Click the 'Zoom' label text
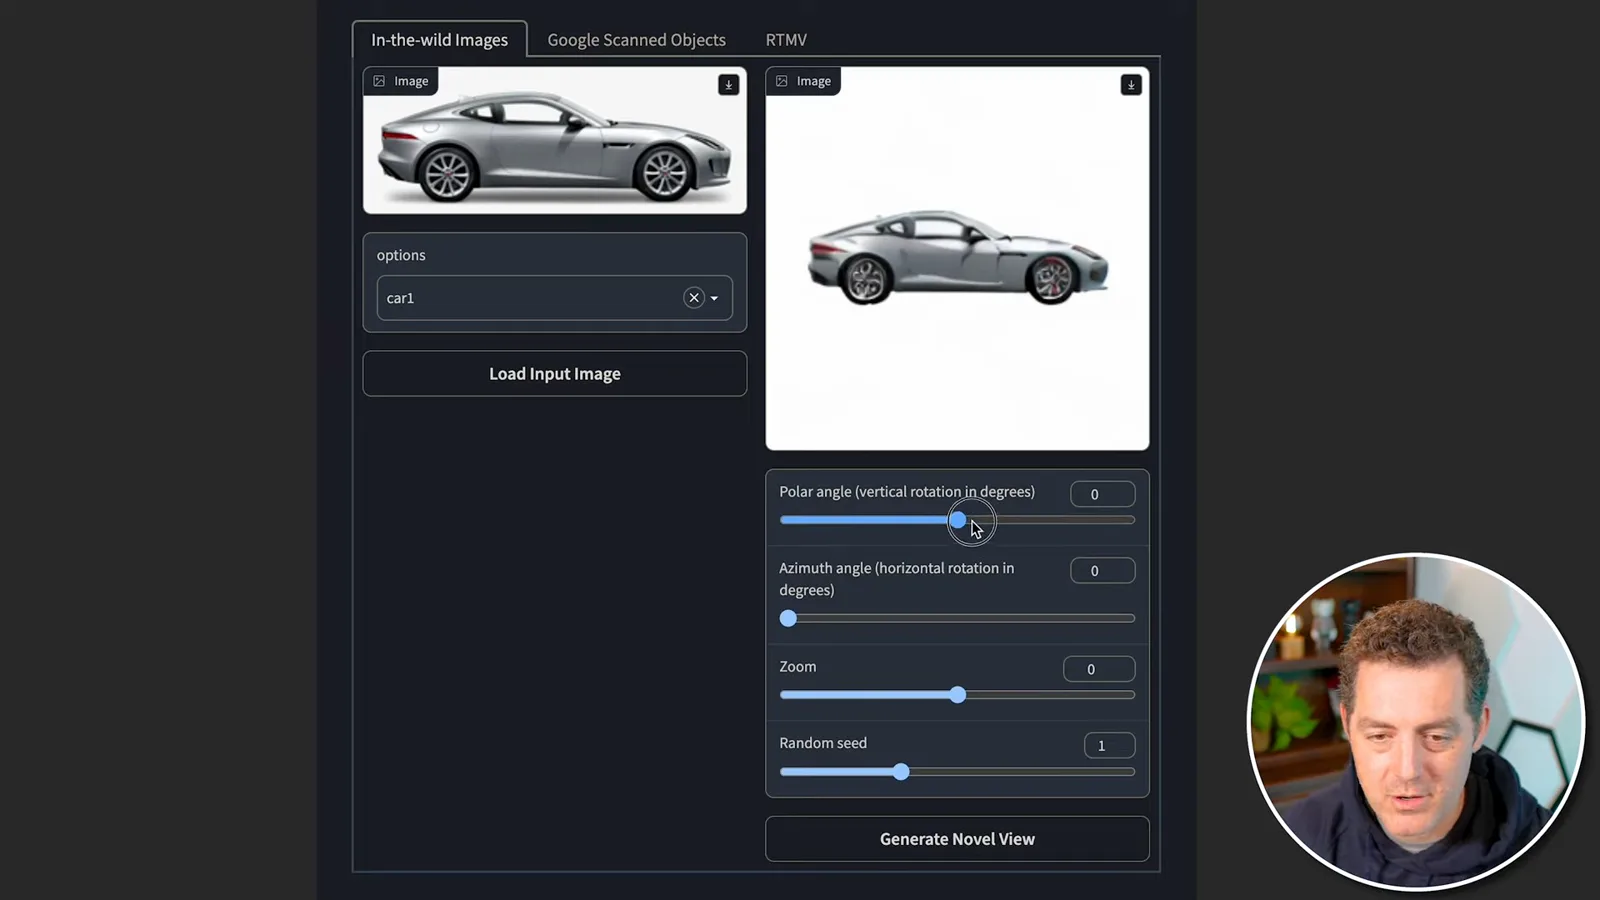1600x900 pixels. pos(798,667)
